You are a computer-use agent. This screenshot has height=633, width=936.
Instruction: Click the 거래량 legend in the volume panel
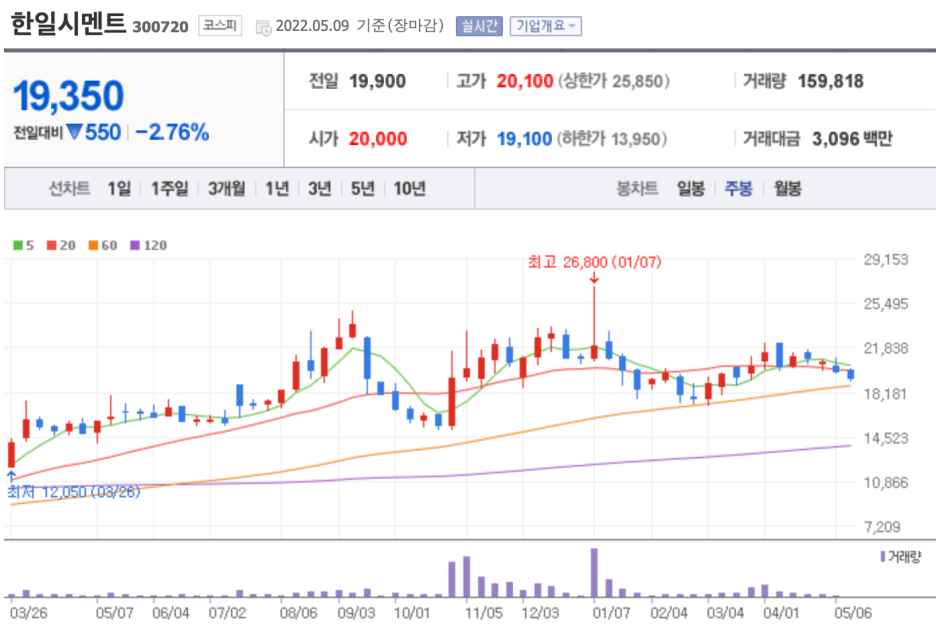click(901, 557)
